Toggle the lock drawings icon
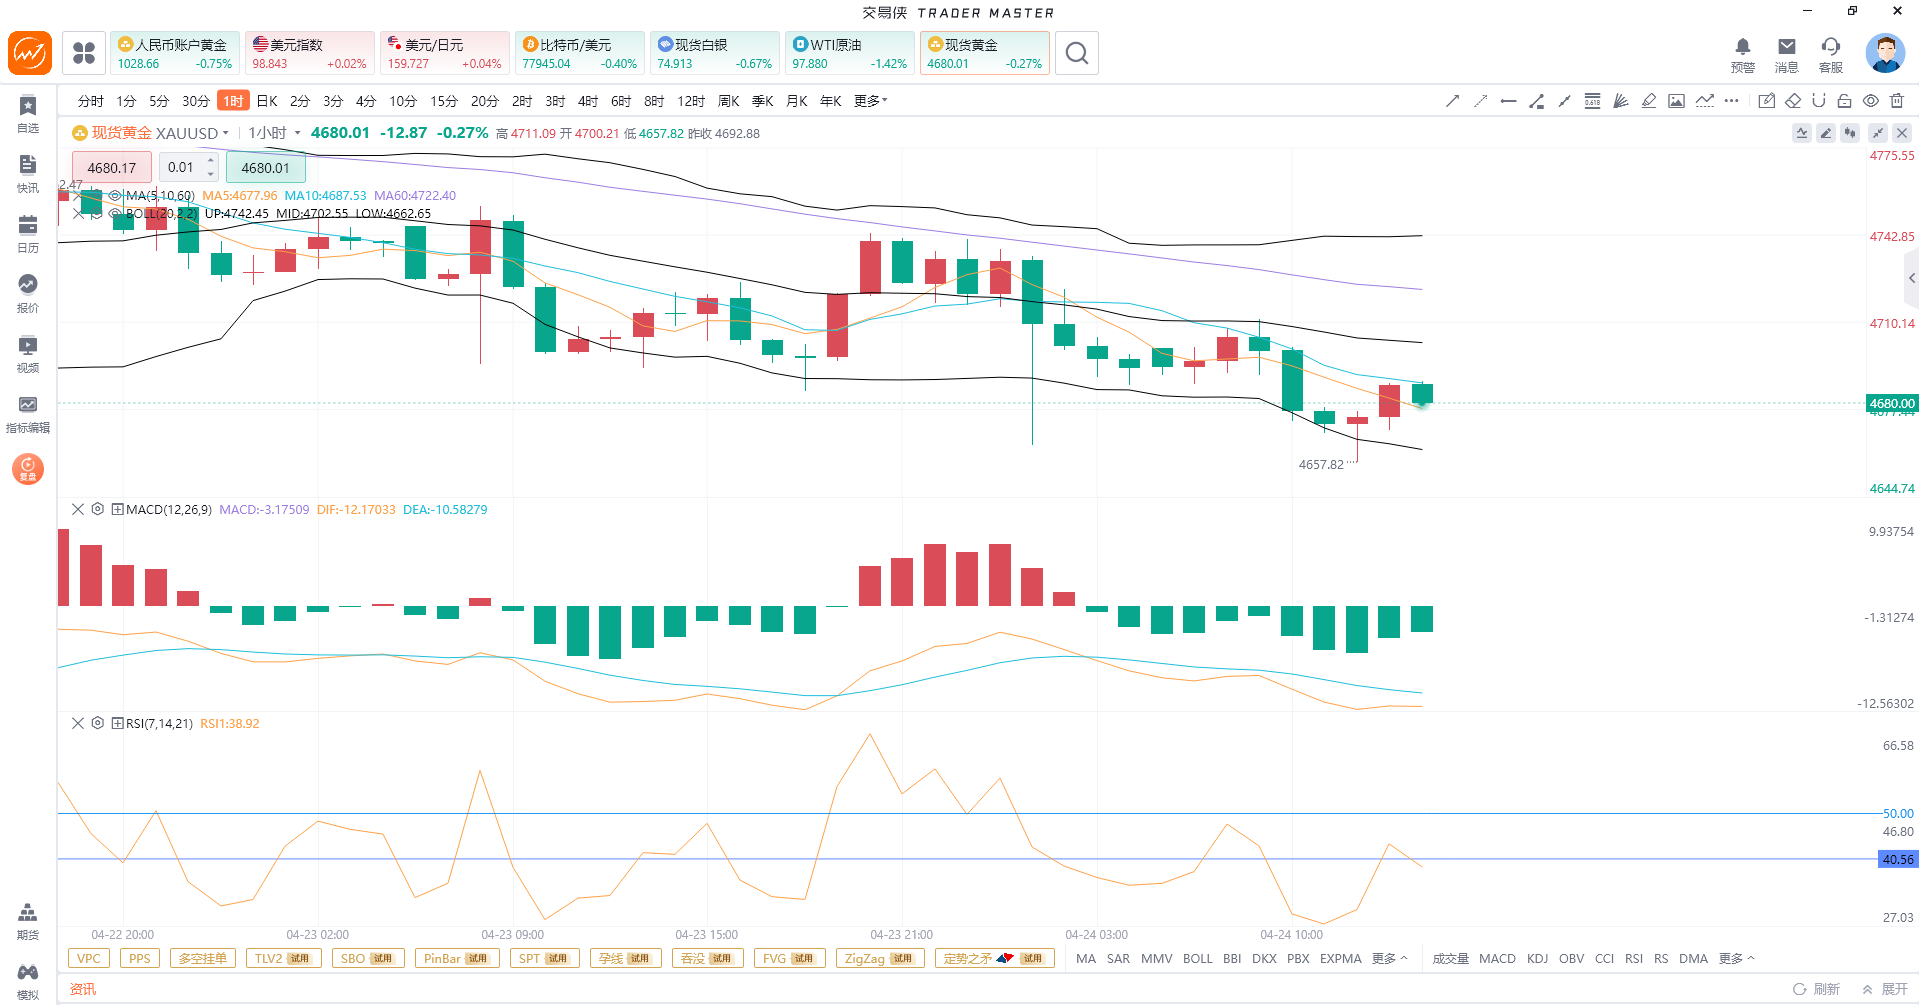Viewport: 1919px width, 1005px height. click(x=1845, y=101)
